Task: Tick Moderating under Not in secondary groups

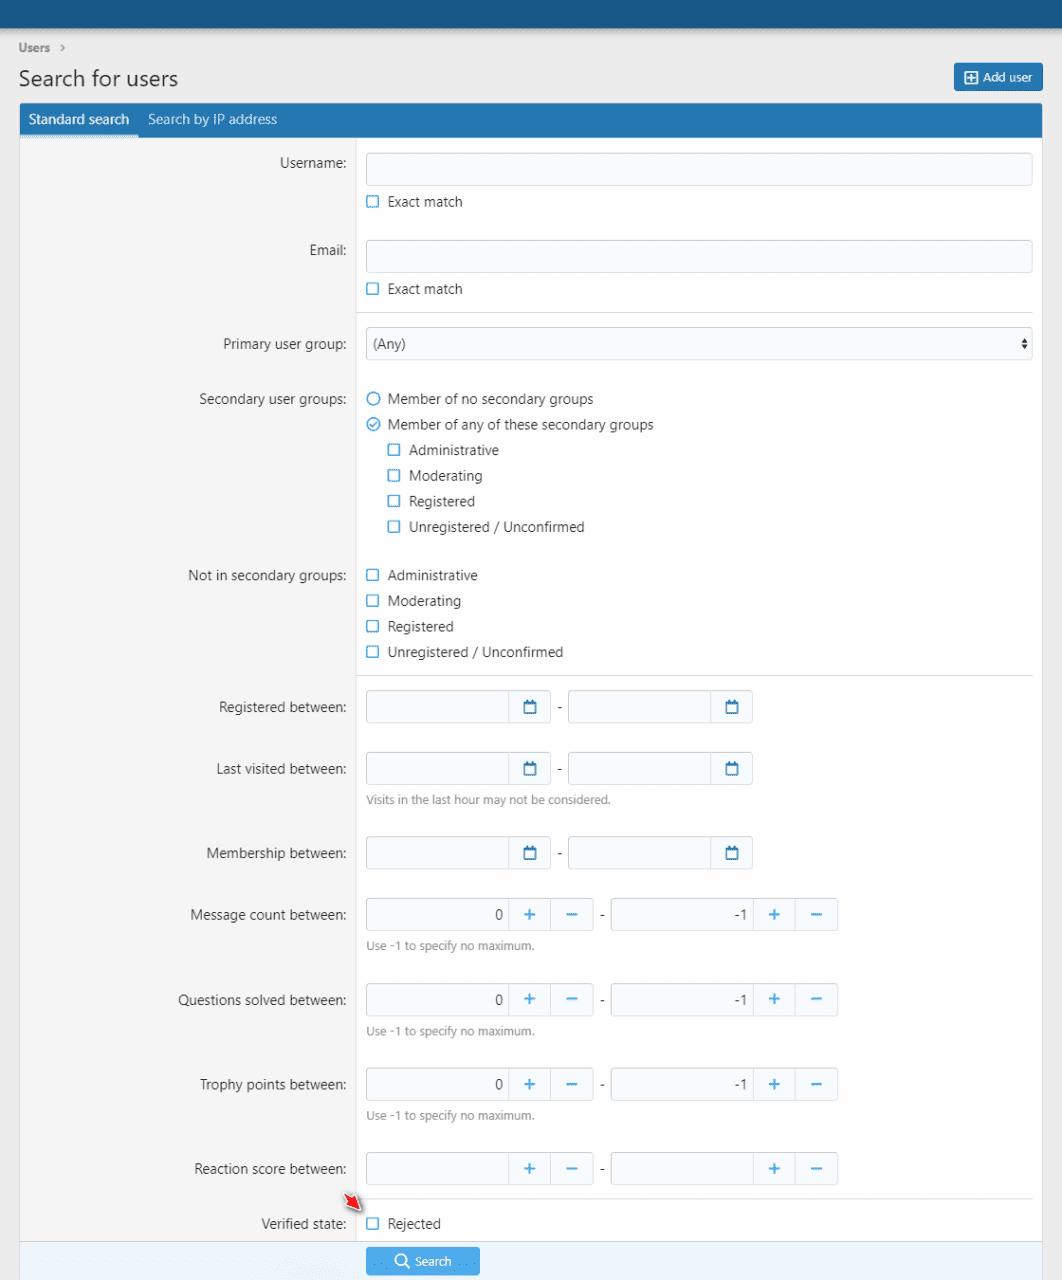Action: point(373,601)
